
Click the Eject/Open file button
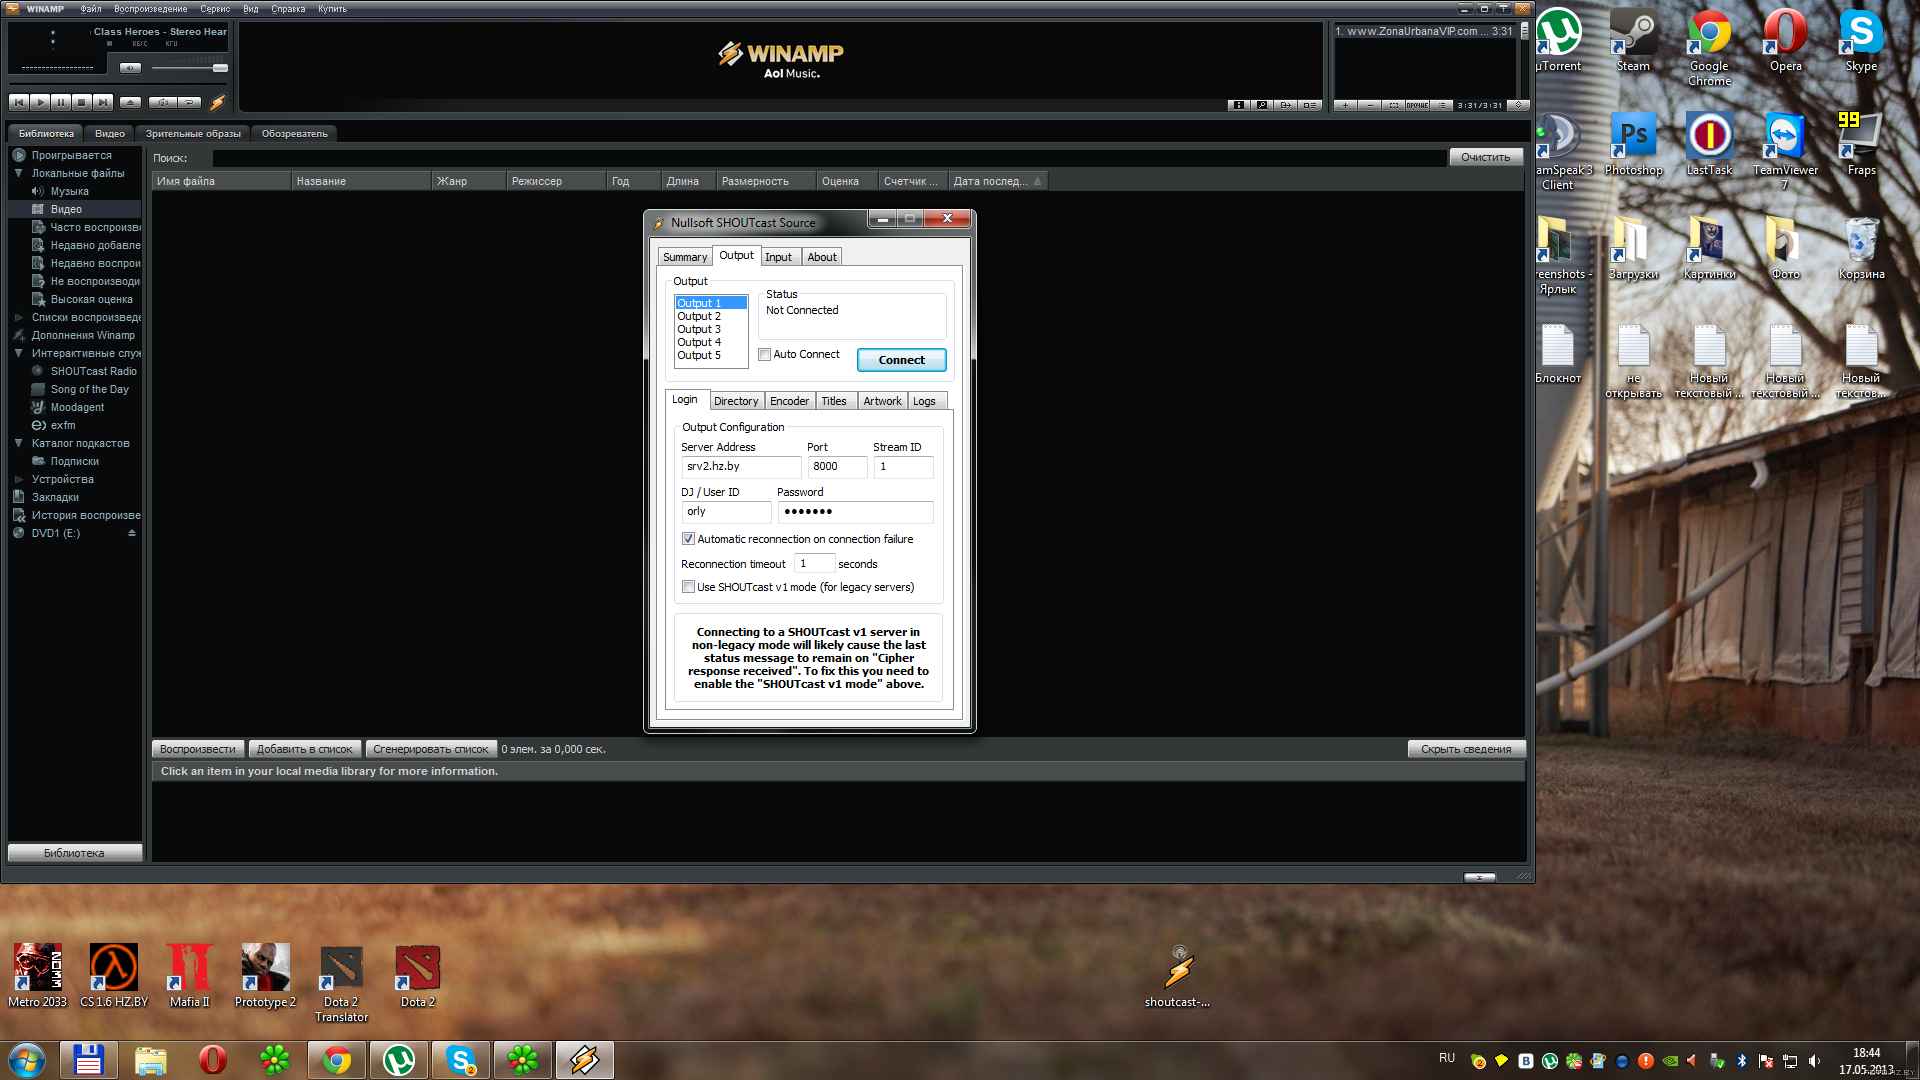tap(130, 102)
